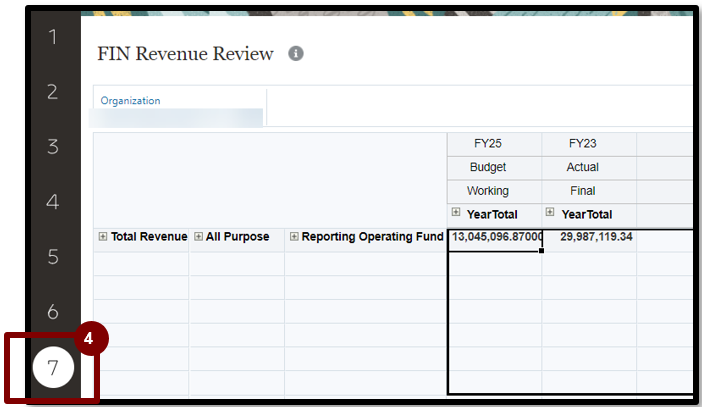Switch to sidebar tab 1
Viewport: 702px width, 407px height.
tap(53, 38)
